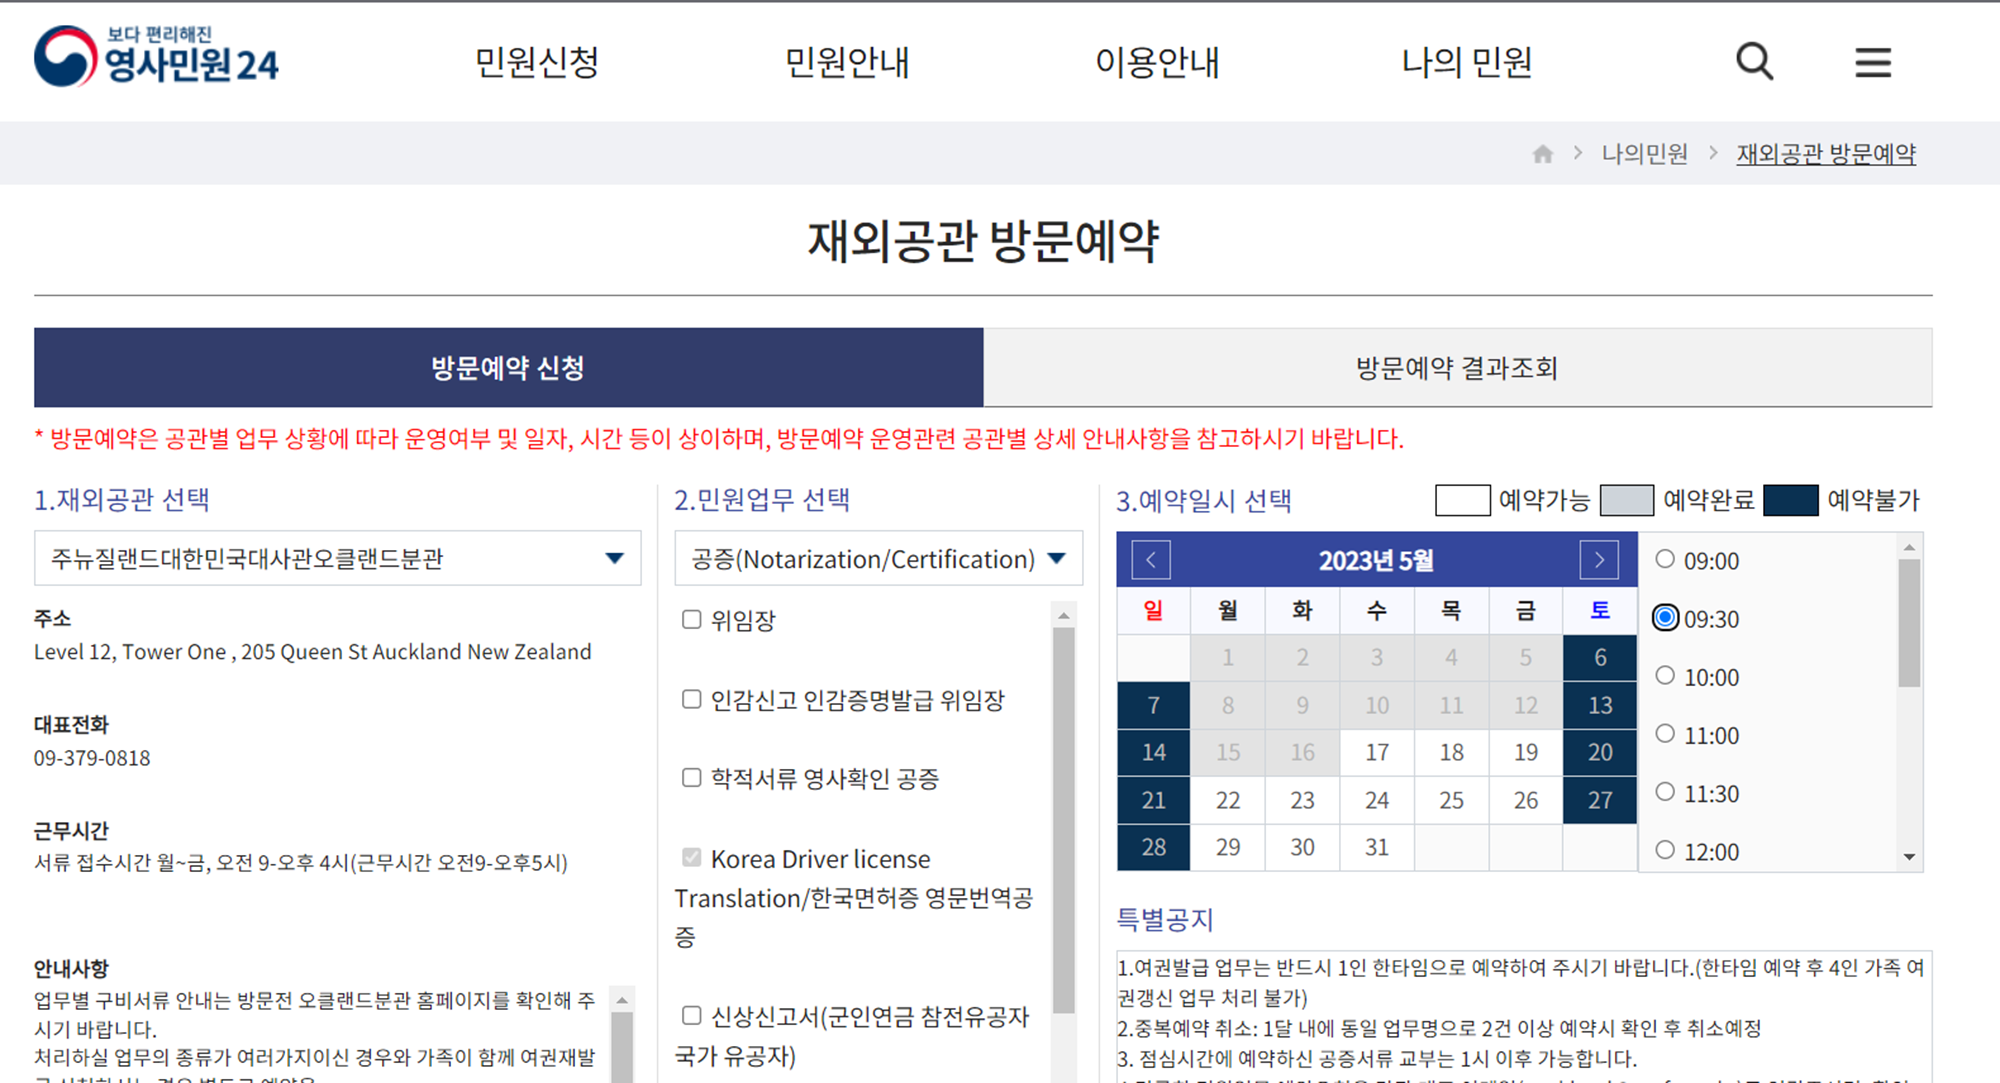Check the 위임장 checkbox

(691, 619)
